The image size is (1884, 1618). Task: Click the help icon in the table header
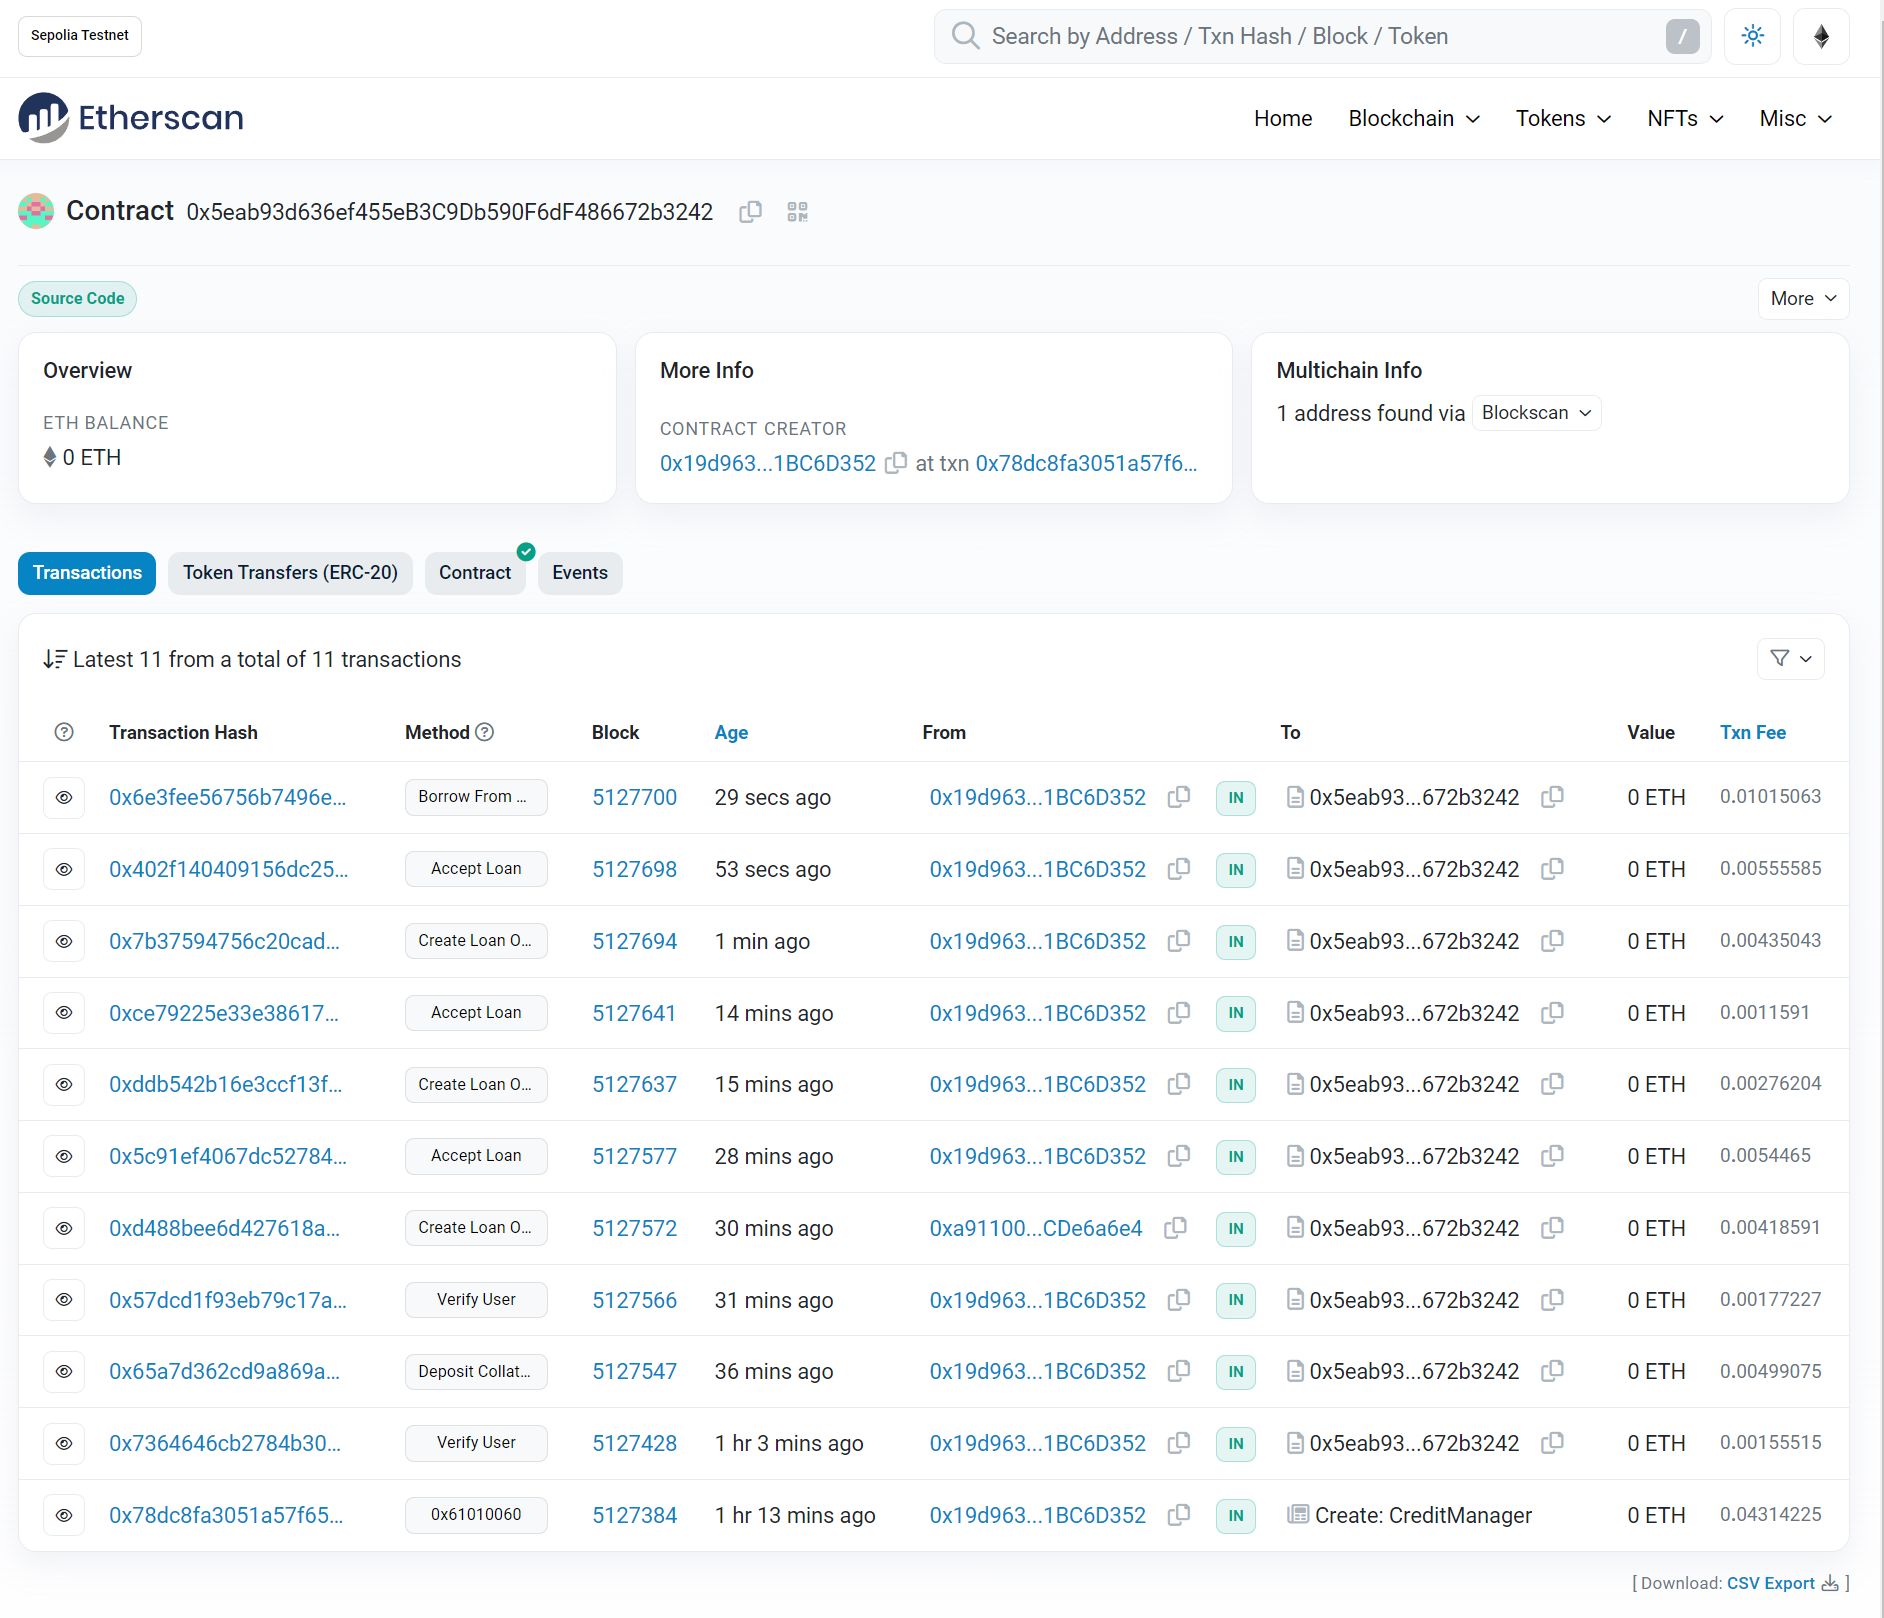click(64, 732)
